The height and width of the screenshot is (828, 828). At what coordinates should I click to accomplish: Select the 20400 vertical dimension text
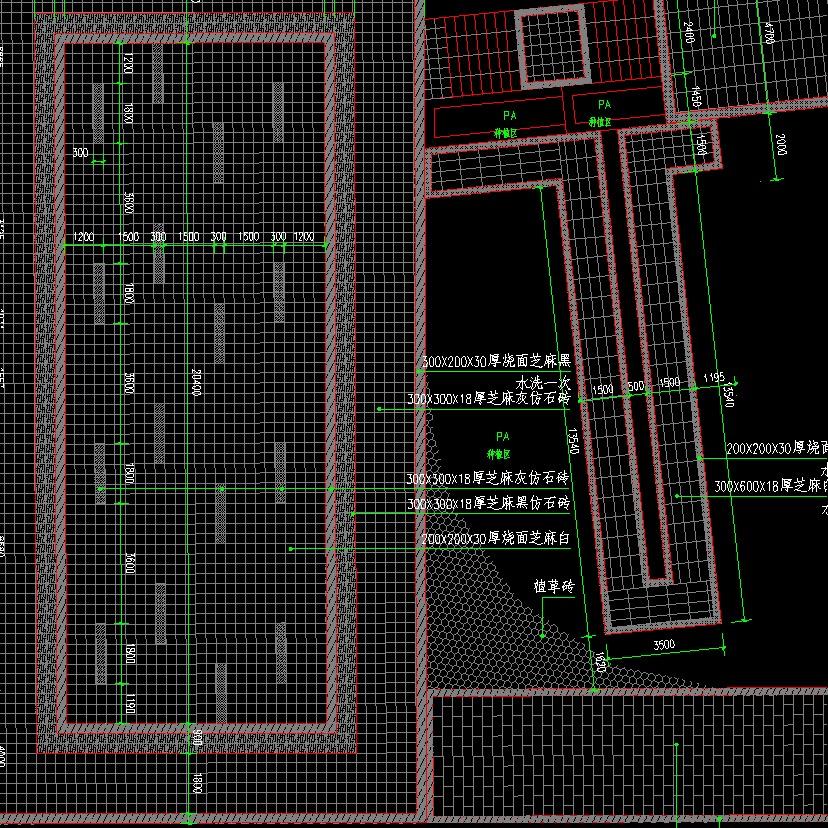click(195, 384)
